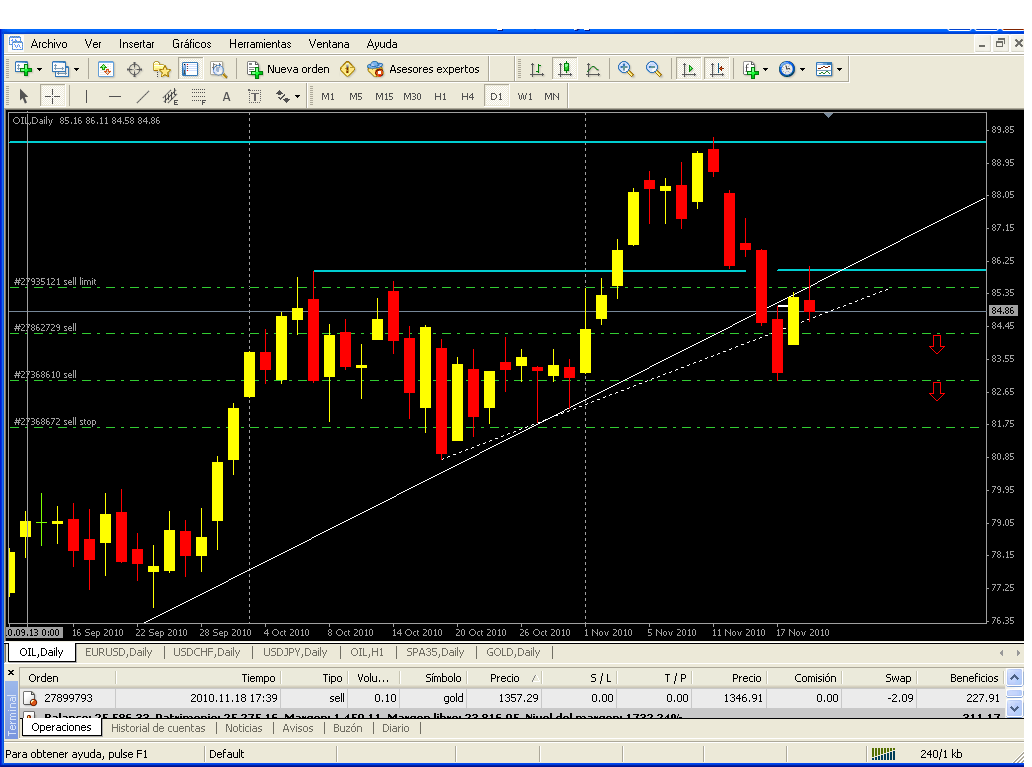Click the Nueva orden button
Screen dimensions: 1032x767
point(288,69)
